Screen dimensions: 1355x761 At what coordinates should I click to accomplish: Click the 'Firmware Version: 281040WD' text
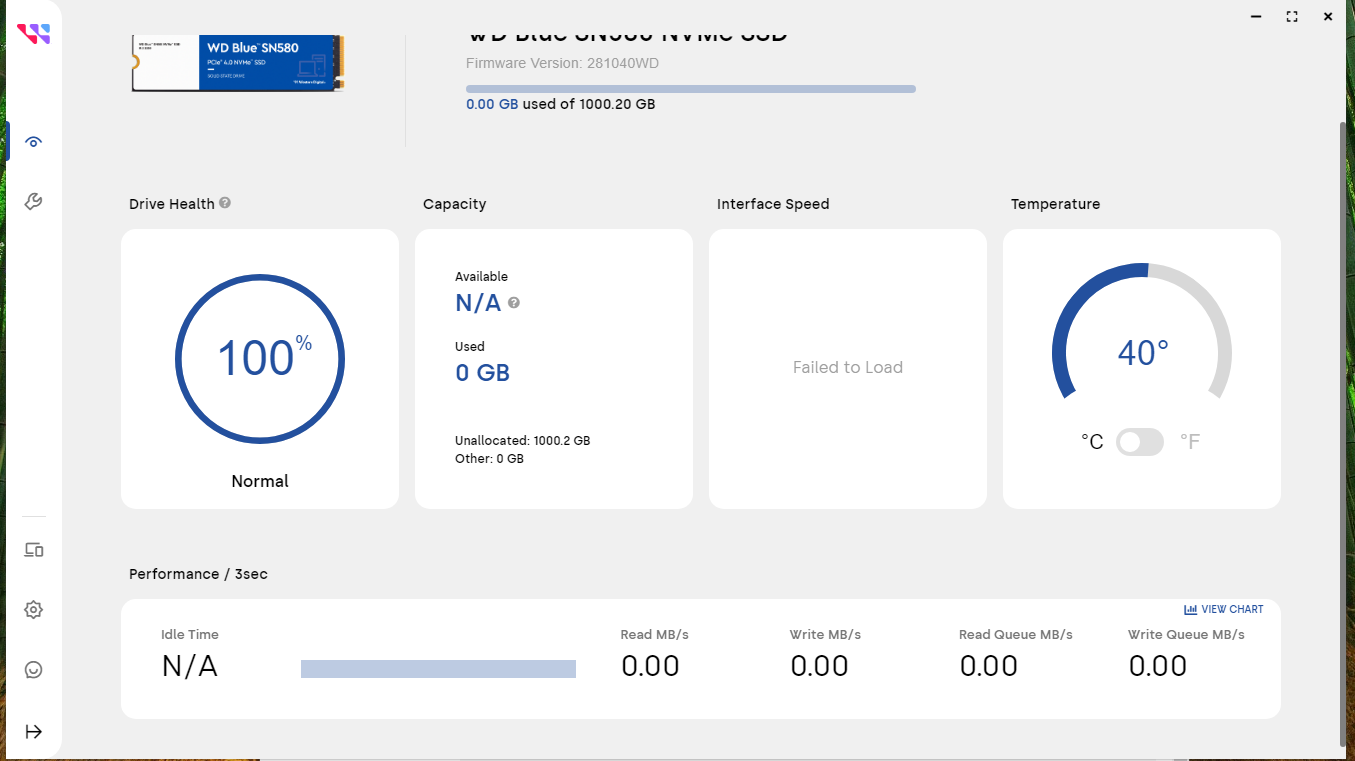[x=562, y=63]
